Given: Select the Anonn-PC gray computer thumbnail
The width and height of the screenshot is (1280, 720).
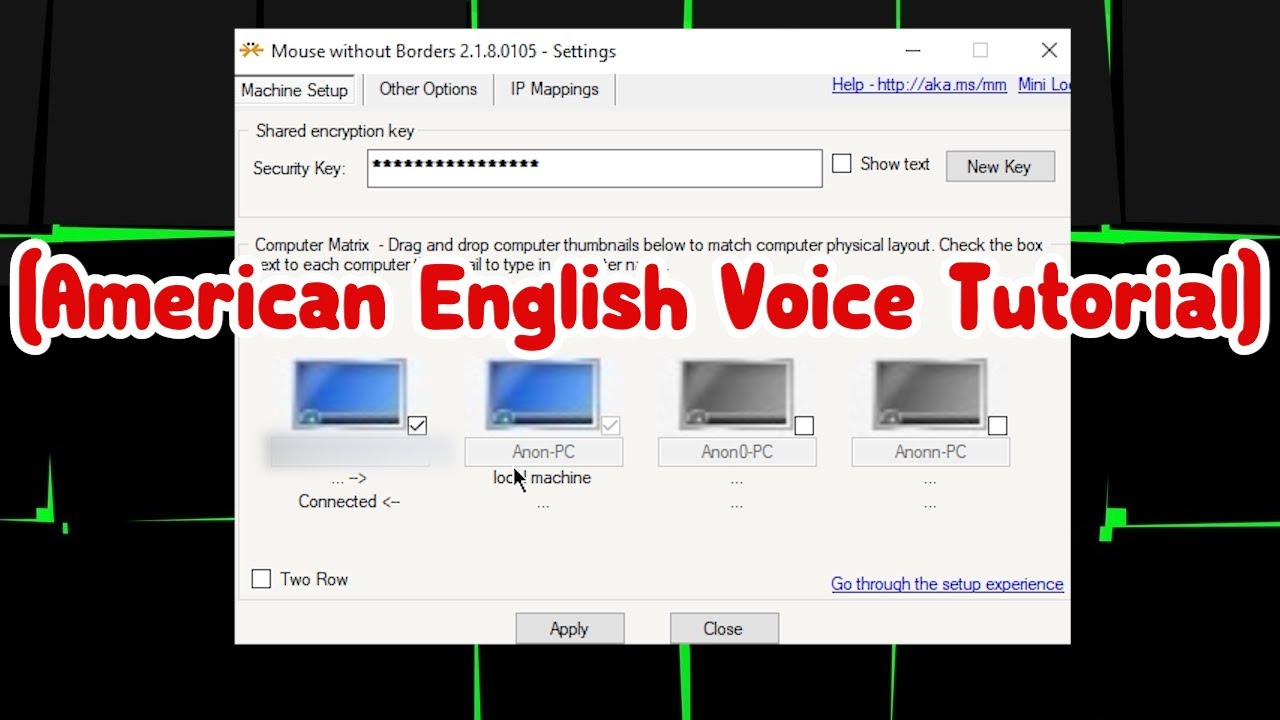Looking at the screenshot, I should pyautogui.click(x=930, y=395).
